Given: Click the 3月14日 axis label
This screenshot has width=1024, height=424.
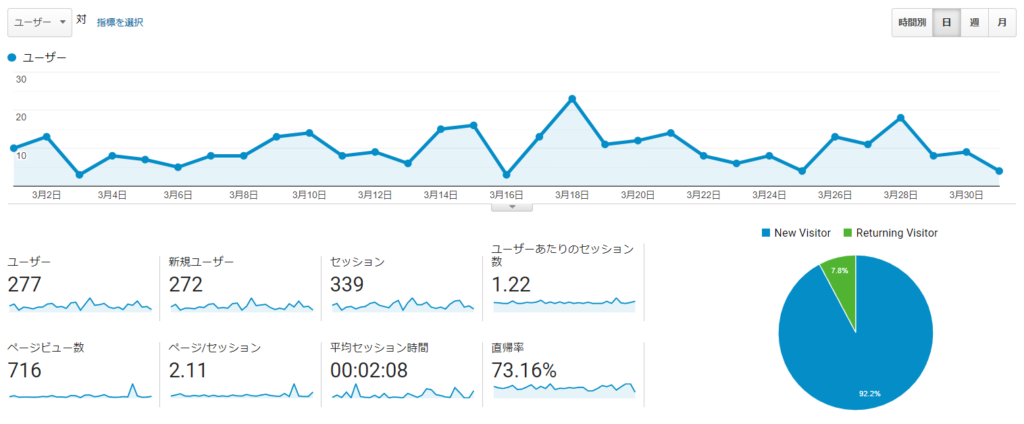Looking at the screenshot, I should click(x=440, y=195).
